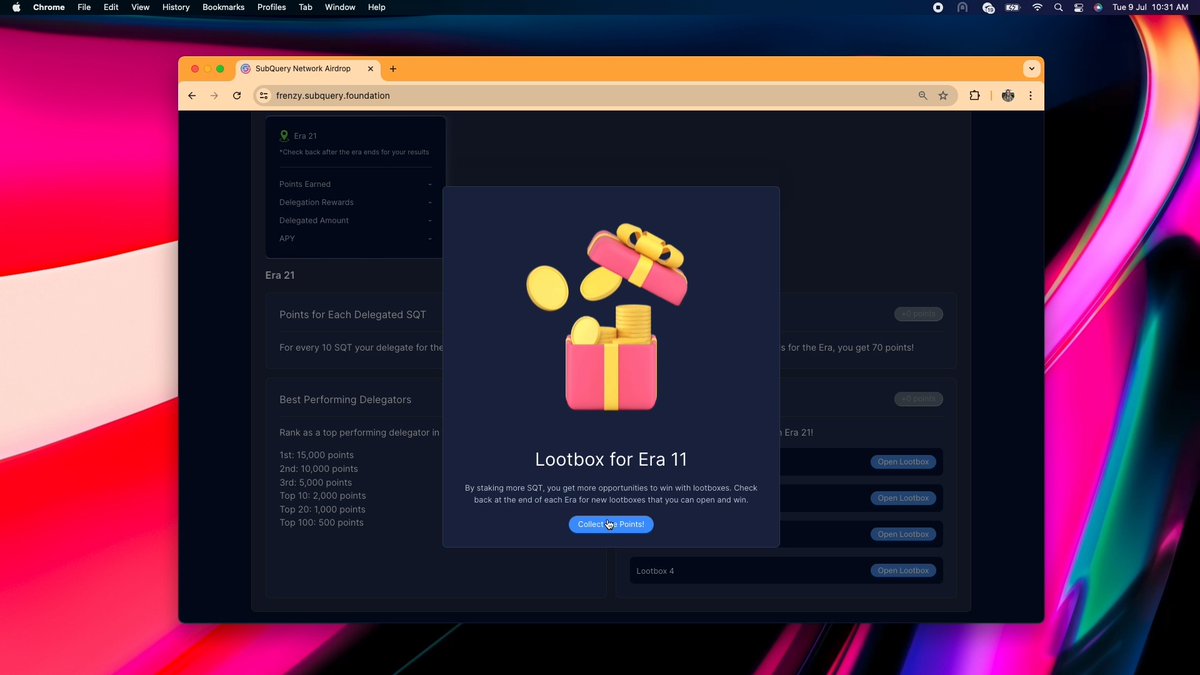Viewport: 1200px width, 675px height.
Task: Go back to the previous page
Action: tap(192, 96)
